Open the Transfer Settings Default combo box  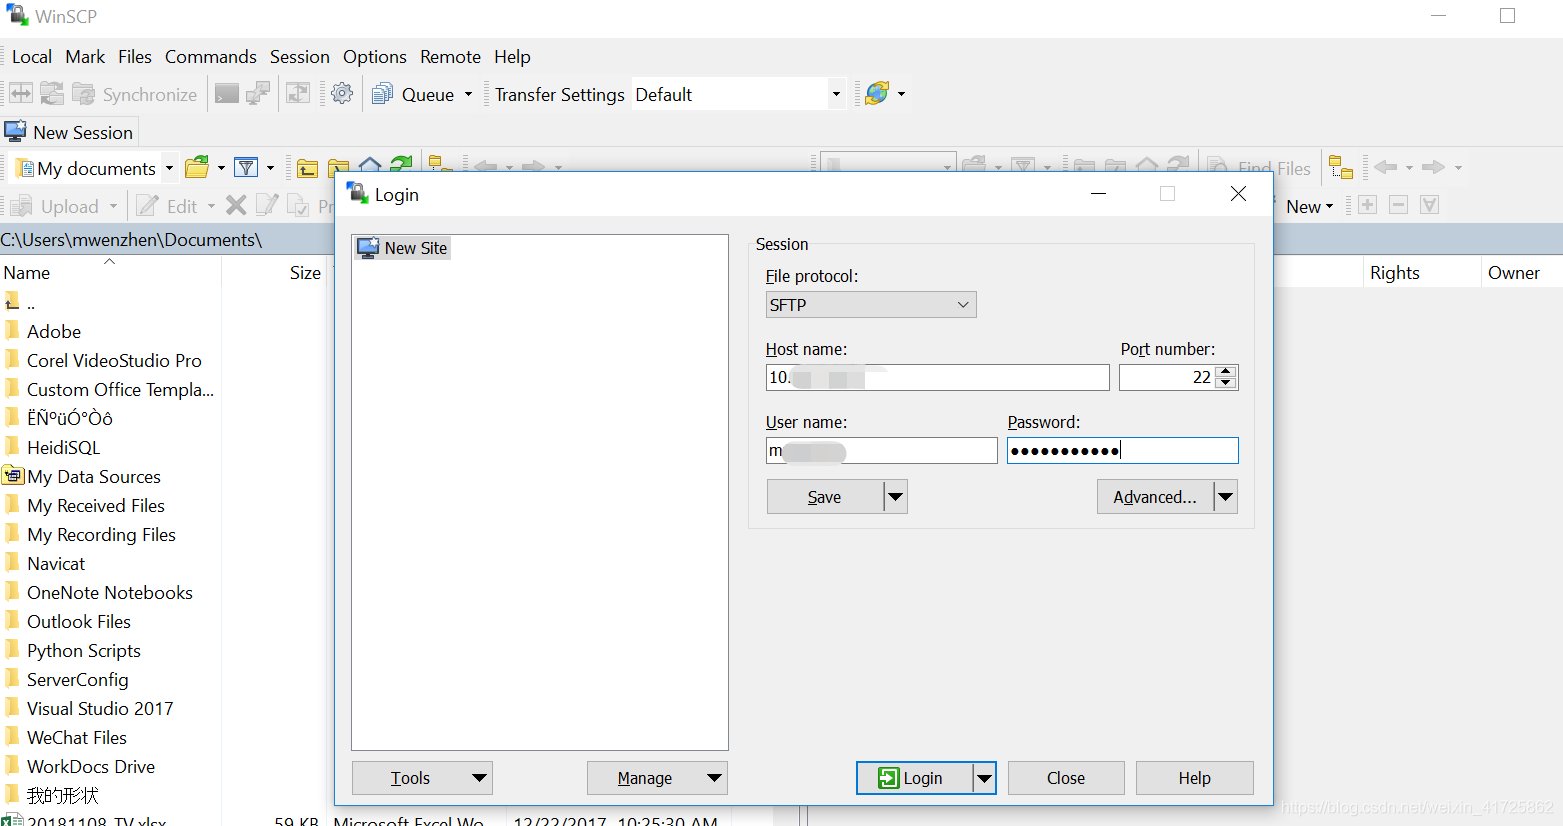[x=738, y=94]
